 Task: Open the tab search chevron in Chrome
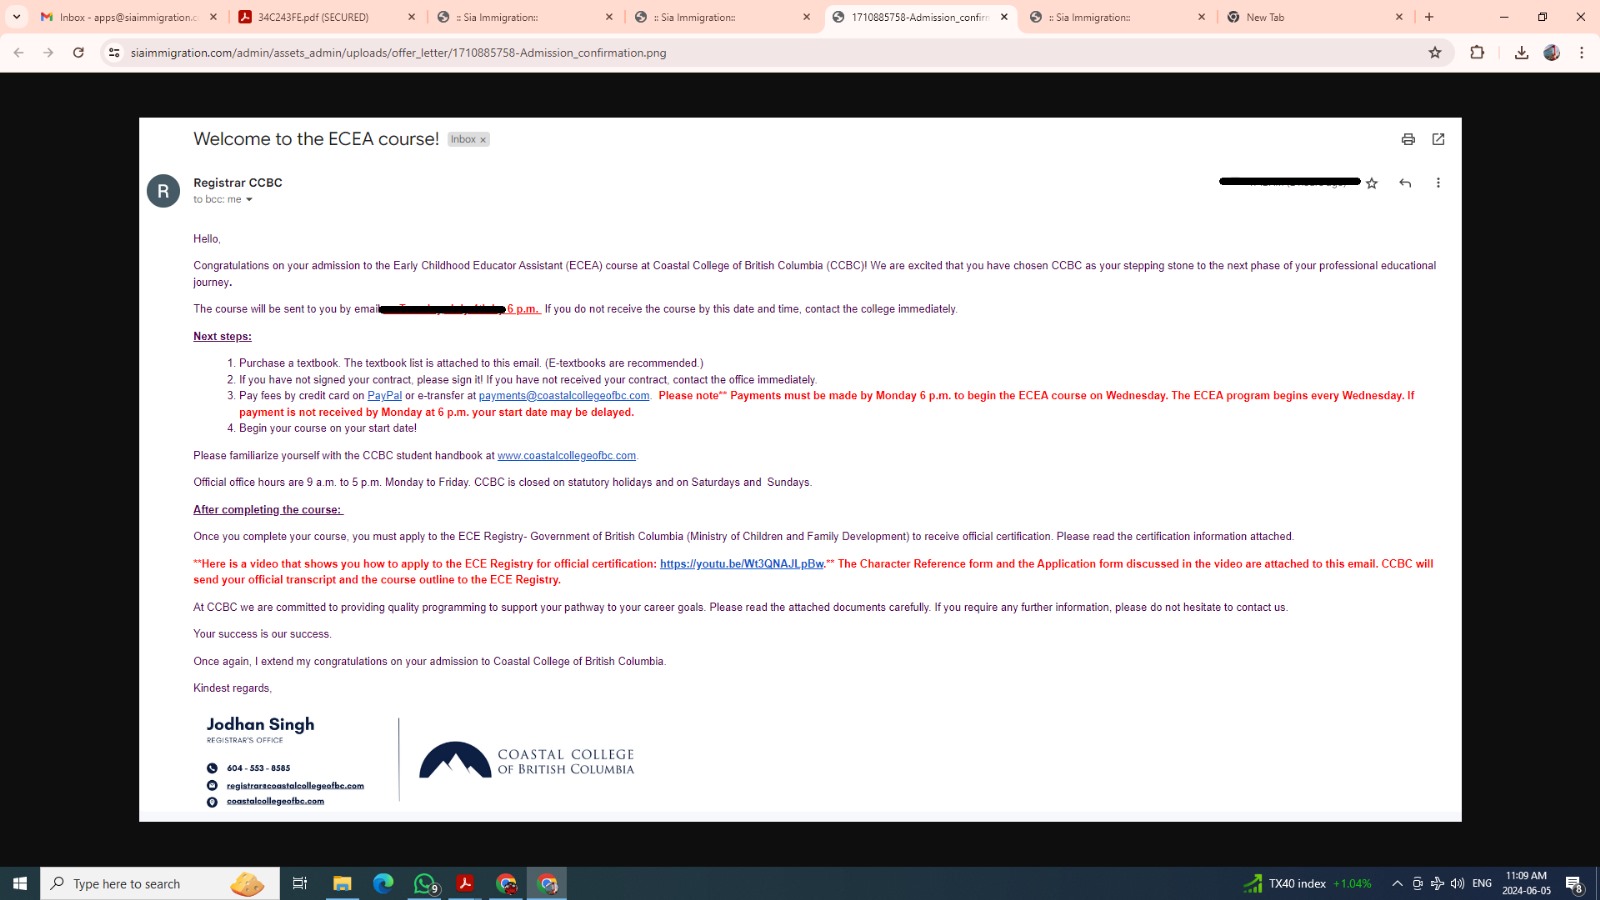[16, 17]
